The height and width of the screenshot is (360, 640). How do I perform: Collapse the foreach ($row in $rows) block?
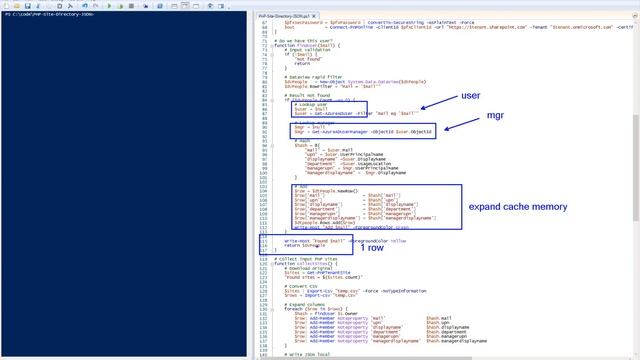click(x=272, y=309)
